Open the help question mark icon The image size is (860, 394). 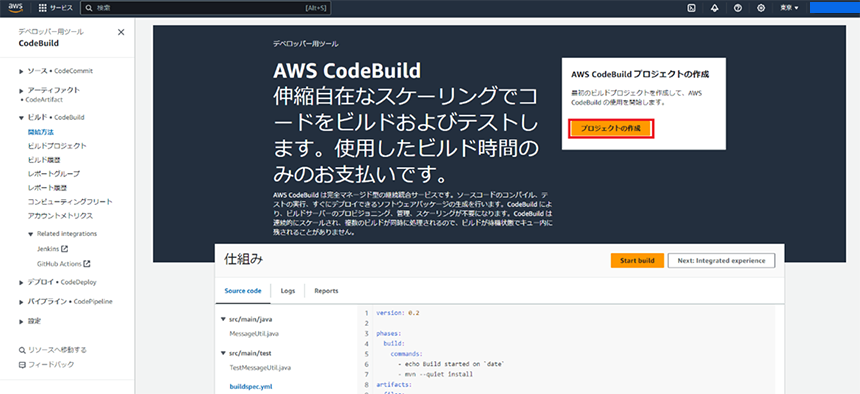coord(738,8)
